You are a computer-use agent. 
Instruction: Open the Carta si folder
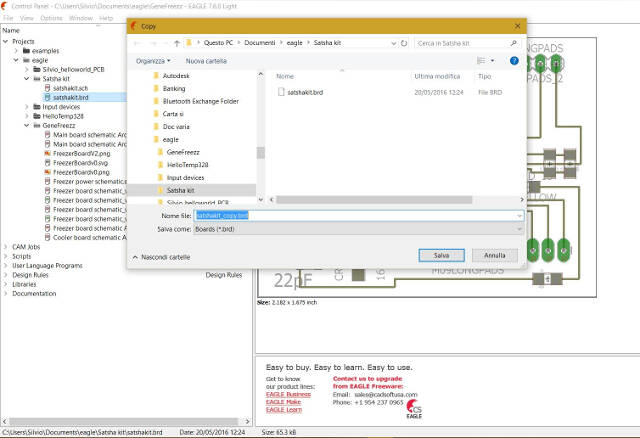pyautogui.click(x=173, y=114)
